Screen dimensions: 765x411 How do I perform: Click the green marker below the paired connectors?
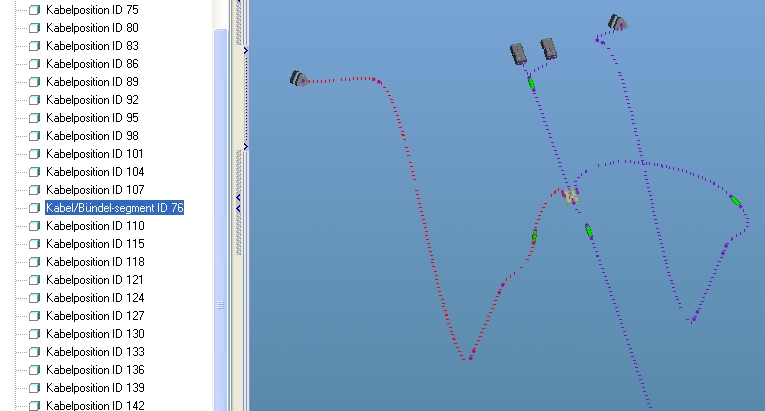click(531, 84)
